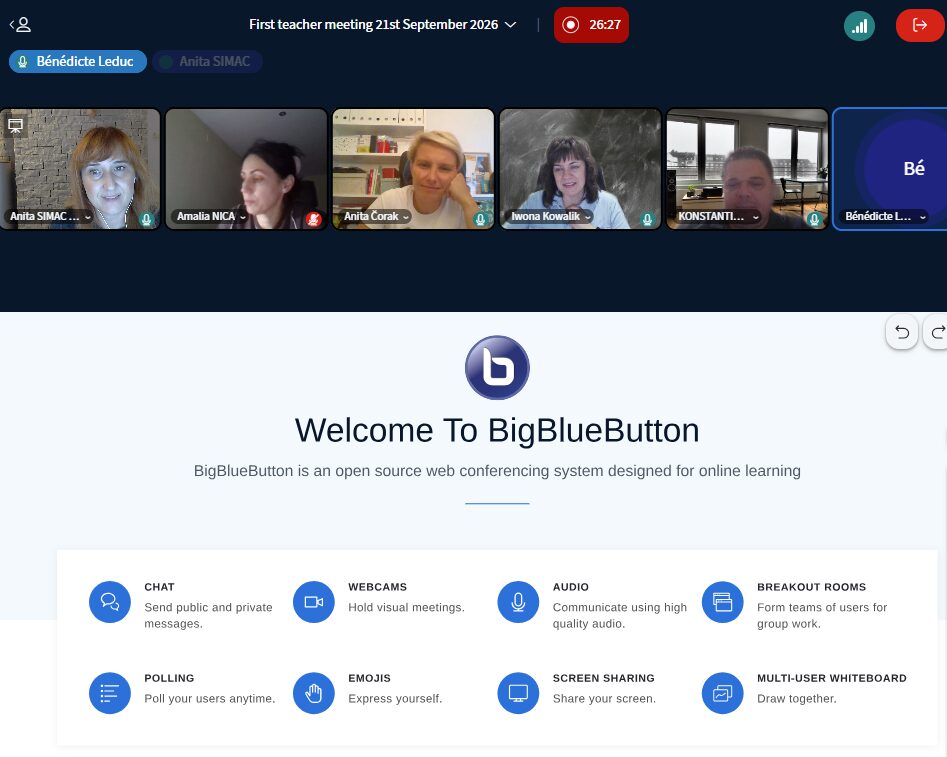Leave the meeting via red exit icon
Screen dimensions: 947x757
pyautogui.click(x=920, y=25)
